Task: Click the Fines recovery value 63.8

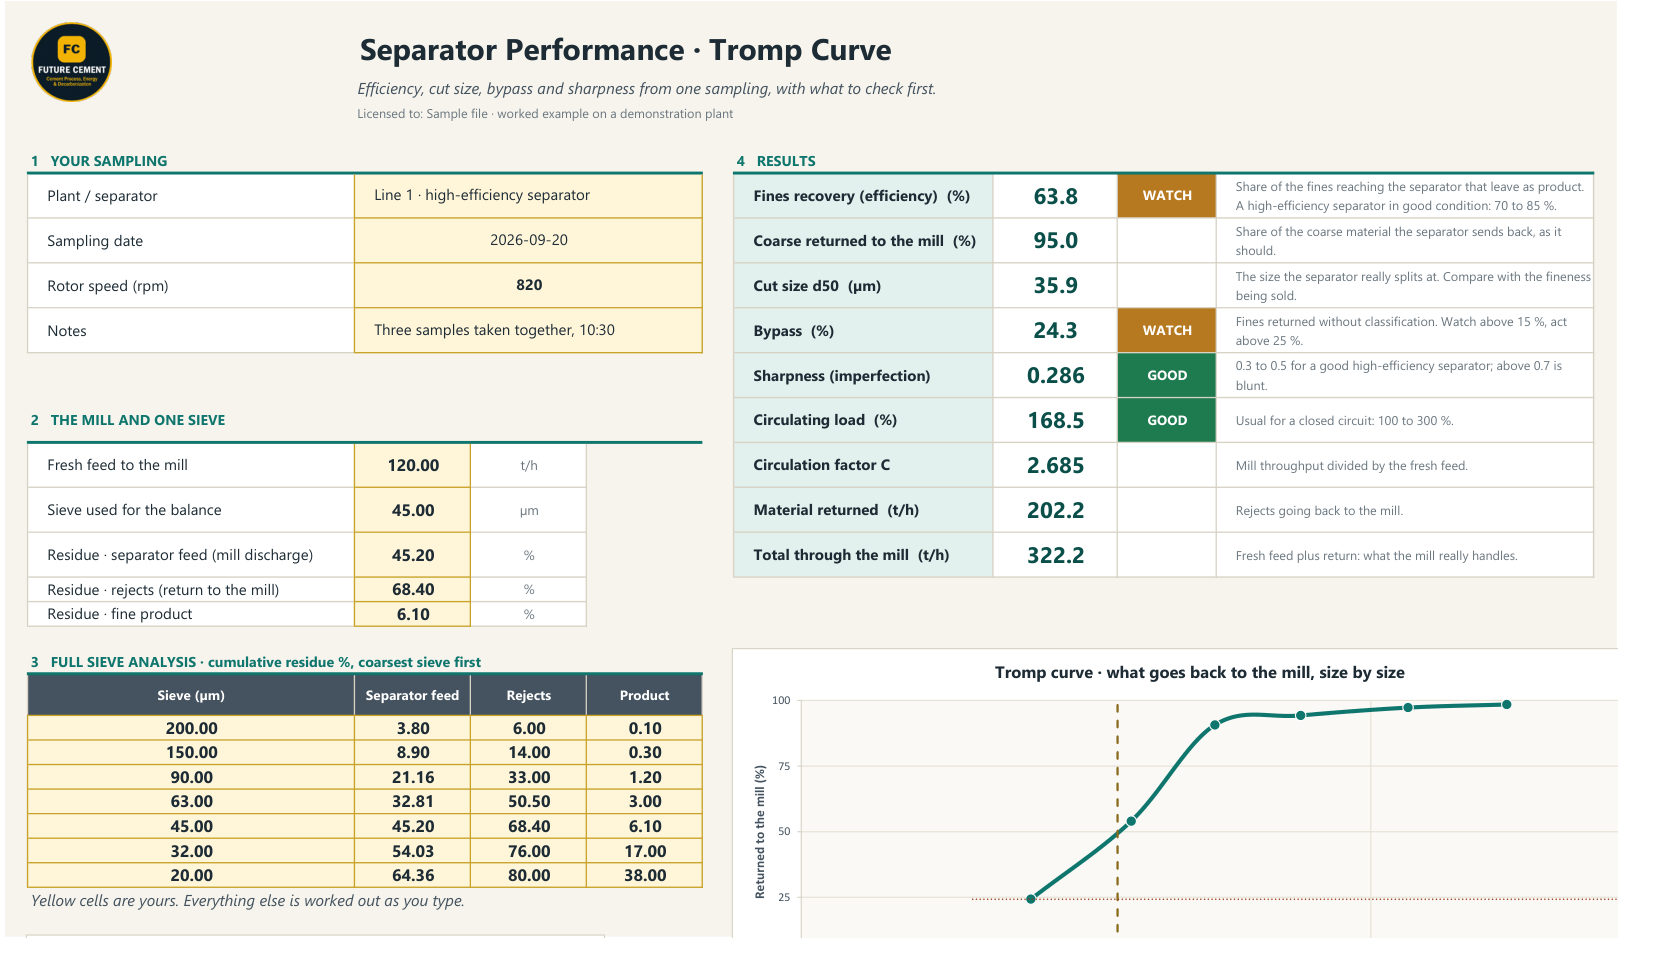Action: point(1055,196)
